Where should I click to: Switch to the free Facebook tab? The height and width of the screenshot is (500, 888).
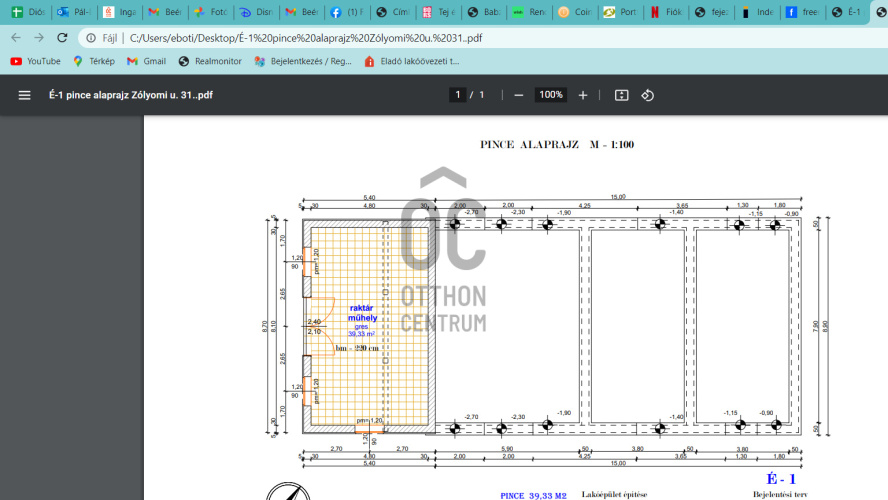(x=803, y=12)
